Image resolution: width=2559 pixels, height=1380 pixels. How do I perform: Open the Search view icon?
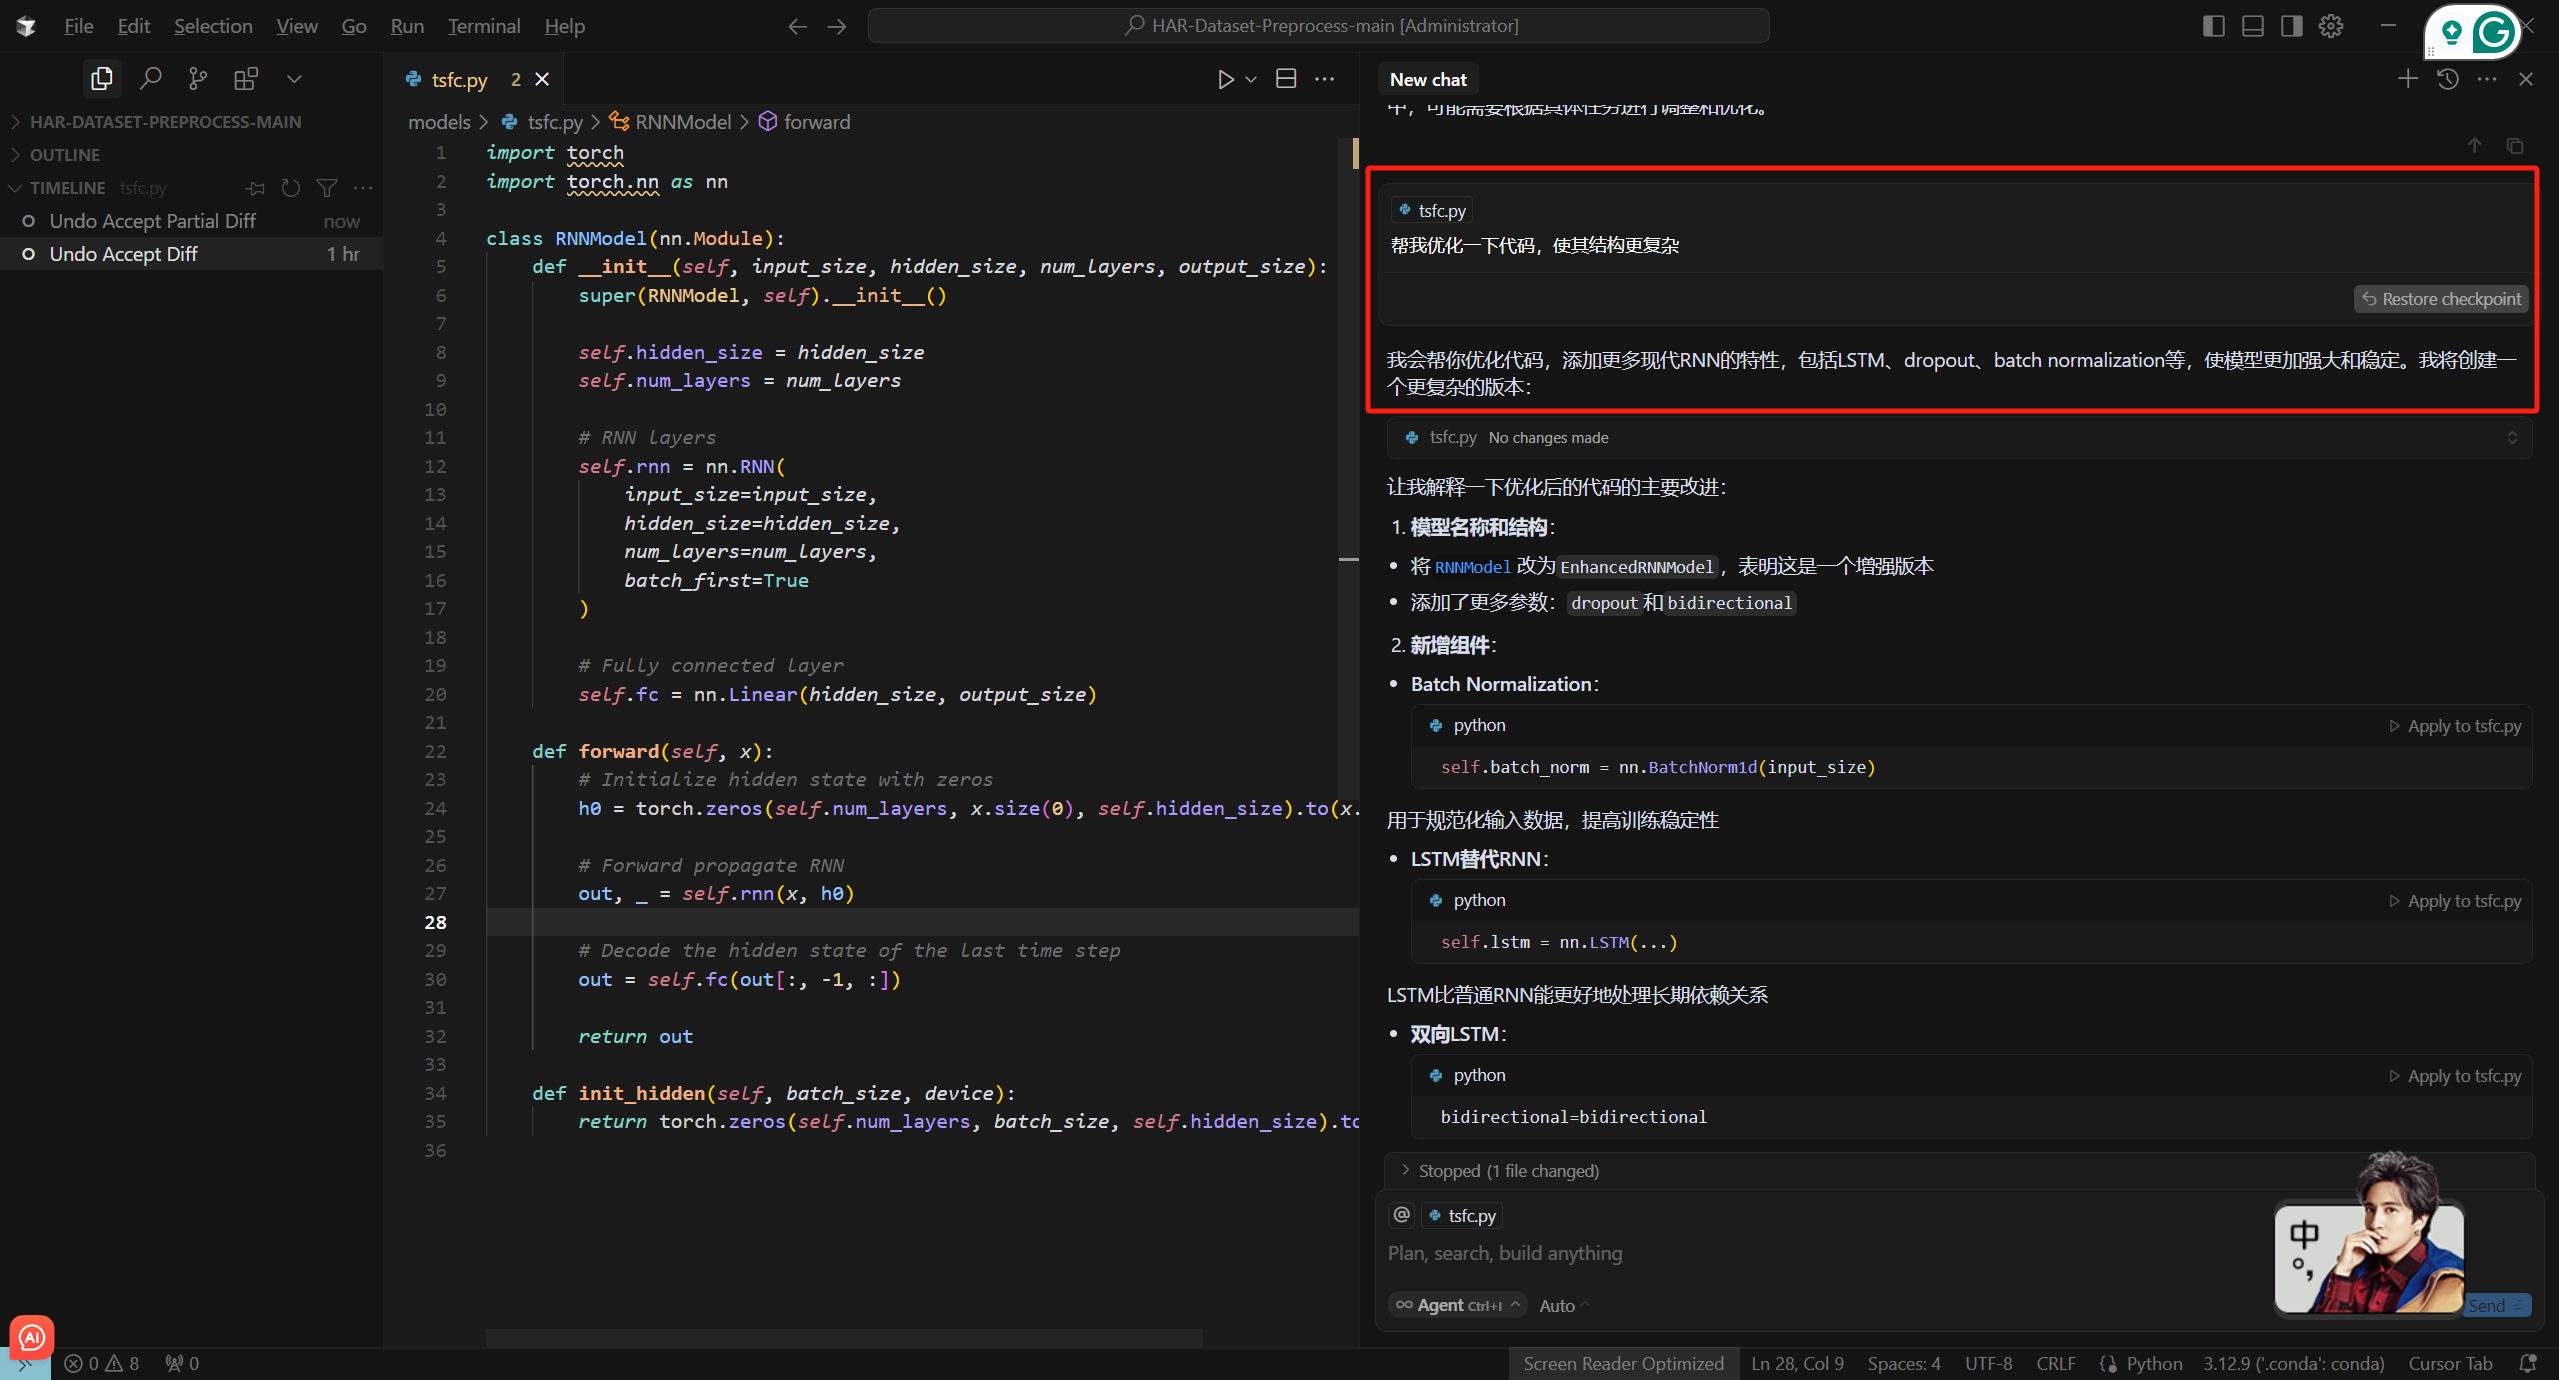[x=150, y=78]
